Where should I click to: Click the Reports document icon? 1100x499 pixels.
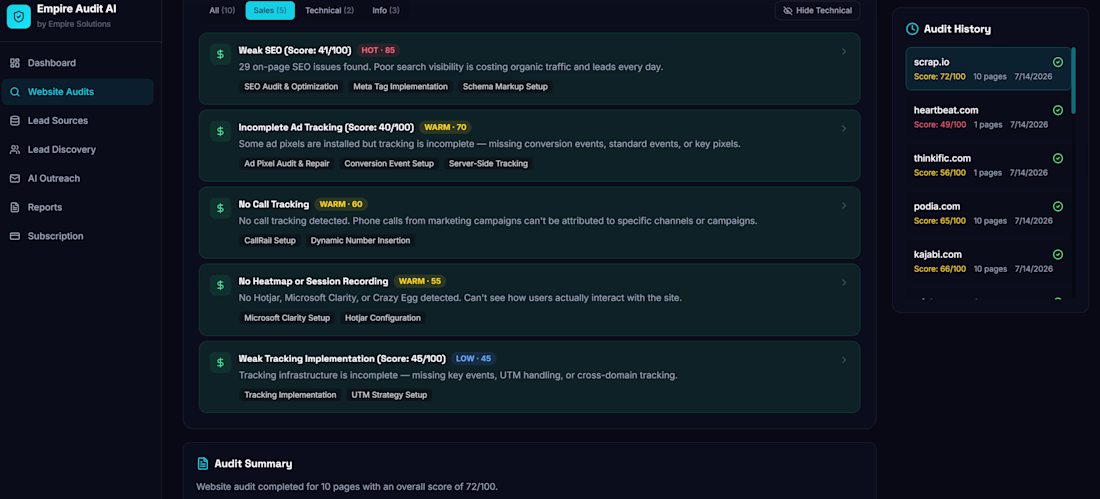pyautogui.click(x=15, y=207)
